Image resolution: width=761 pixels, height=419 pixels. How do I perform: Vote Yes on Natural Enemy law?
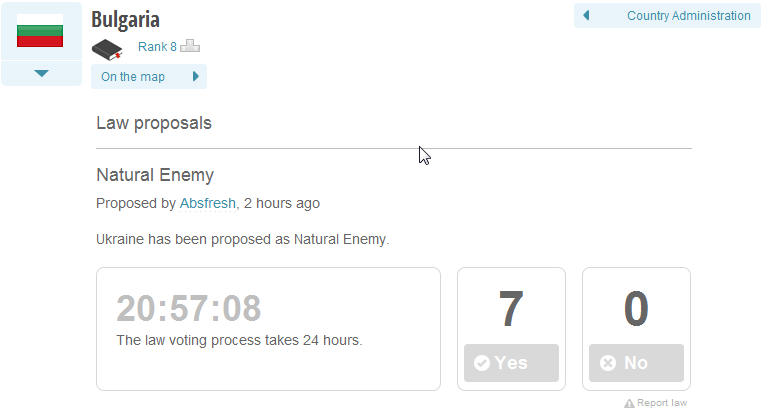pos(511,363)
